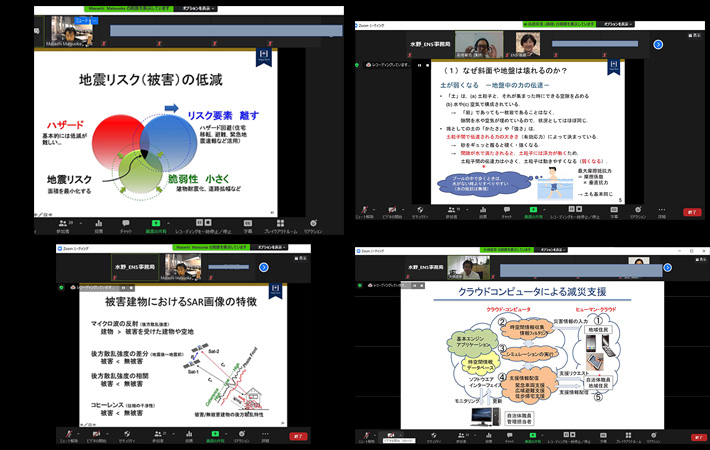Expand view options (オプションを表示) in クラウドコンピュータ window

[551, 249]
